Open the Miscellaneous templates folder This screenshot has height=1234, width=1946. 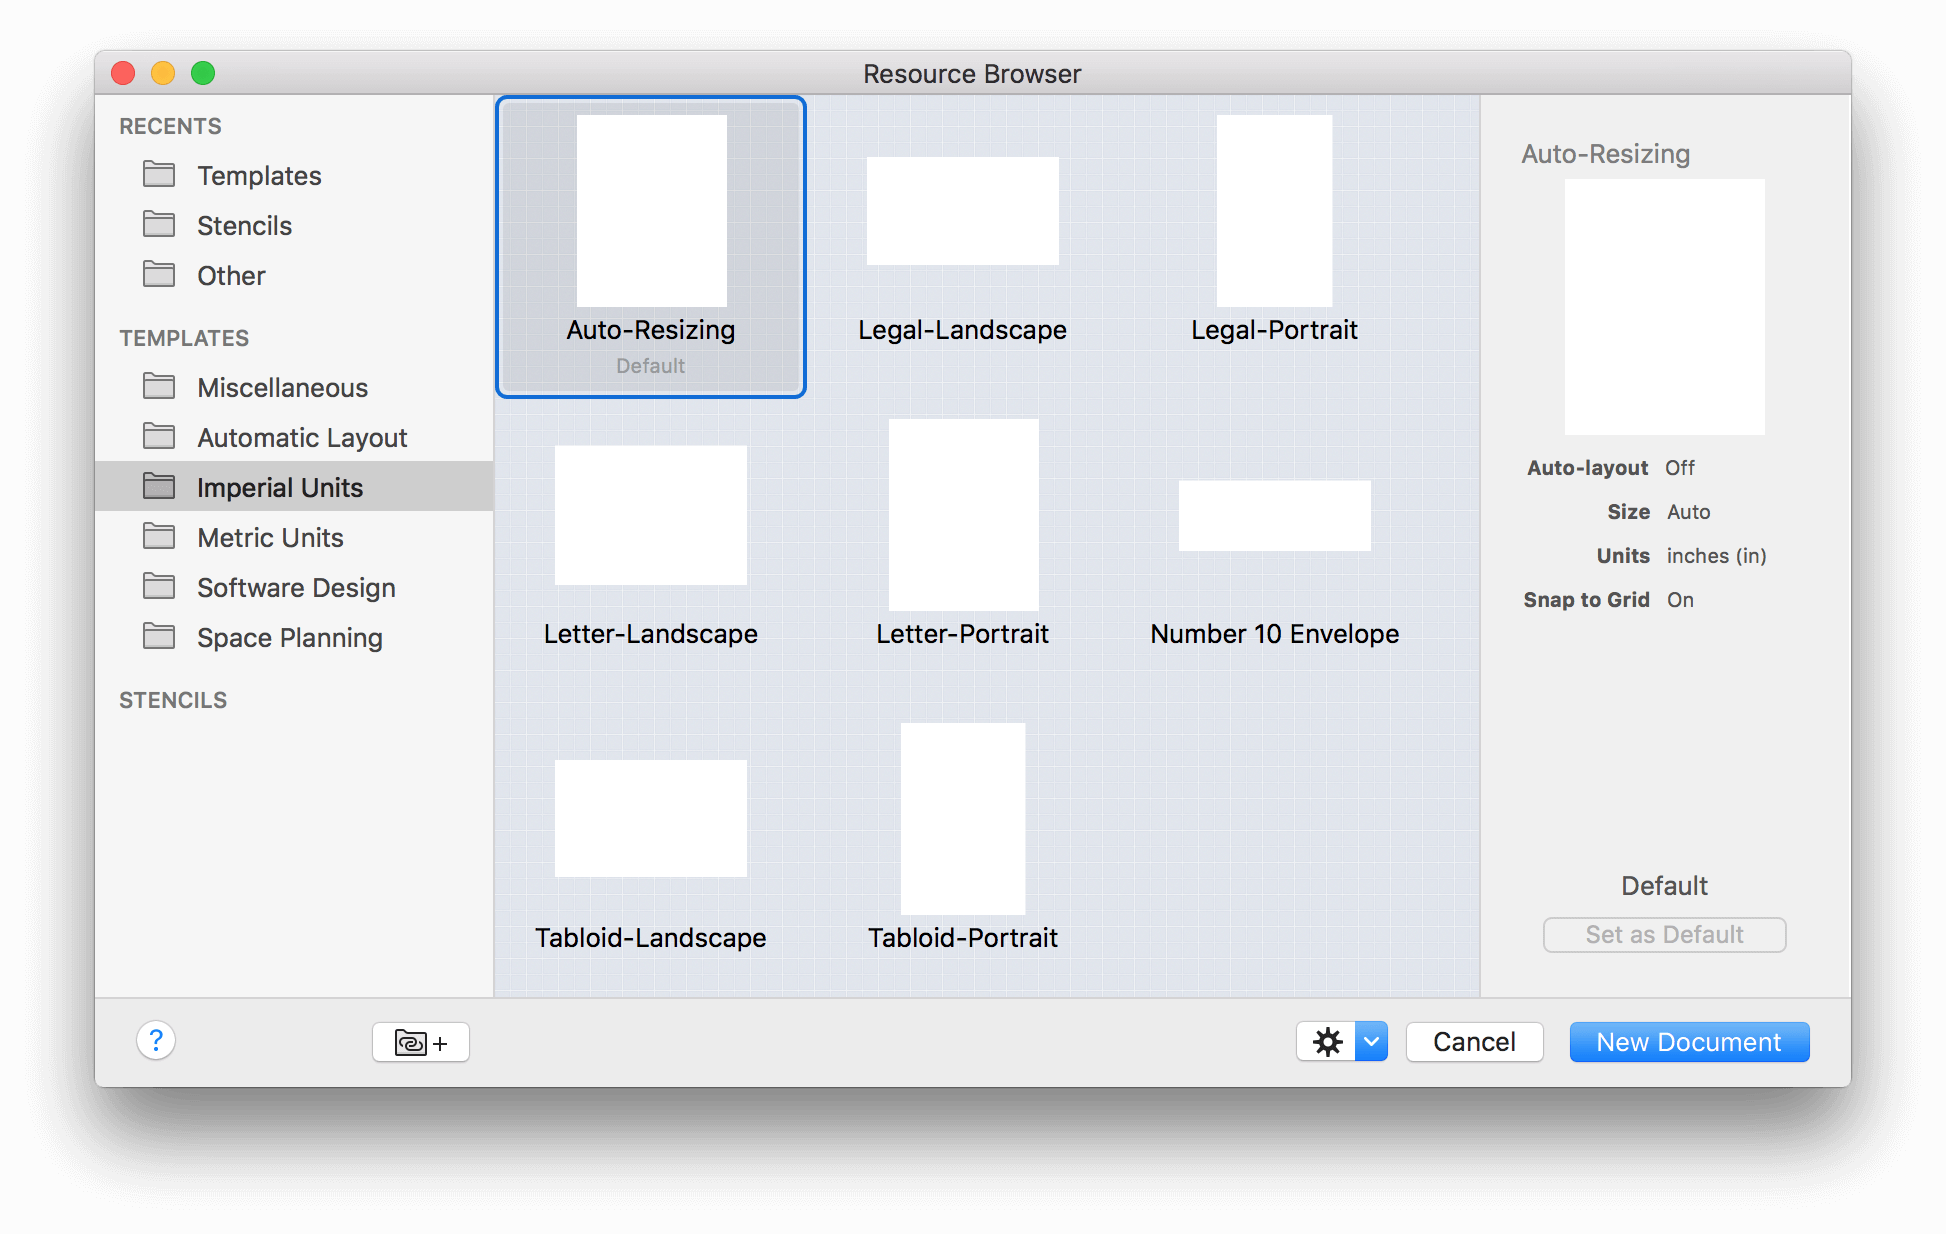click(294, 388)
